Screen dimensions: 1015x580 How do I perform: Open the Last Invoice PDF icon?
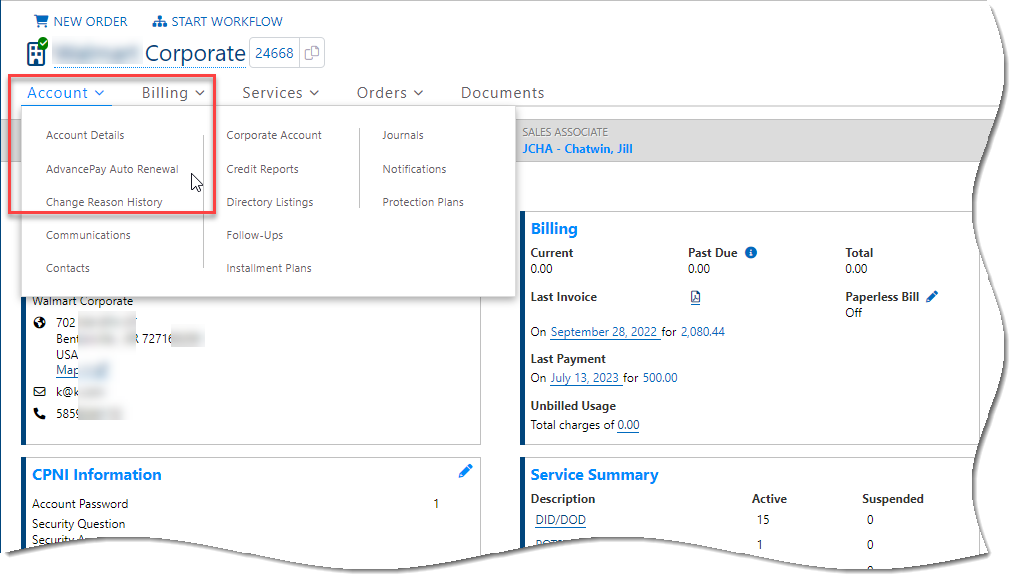693,296
